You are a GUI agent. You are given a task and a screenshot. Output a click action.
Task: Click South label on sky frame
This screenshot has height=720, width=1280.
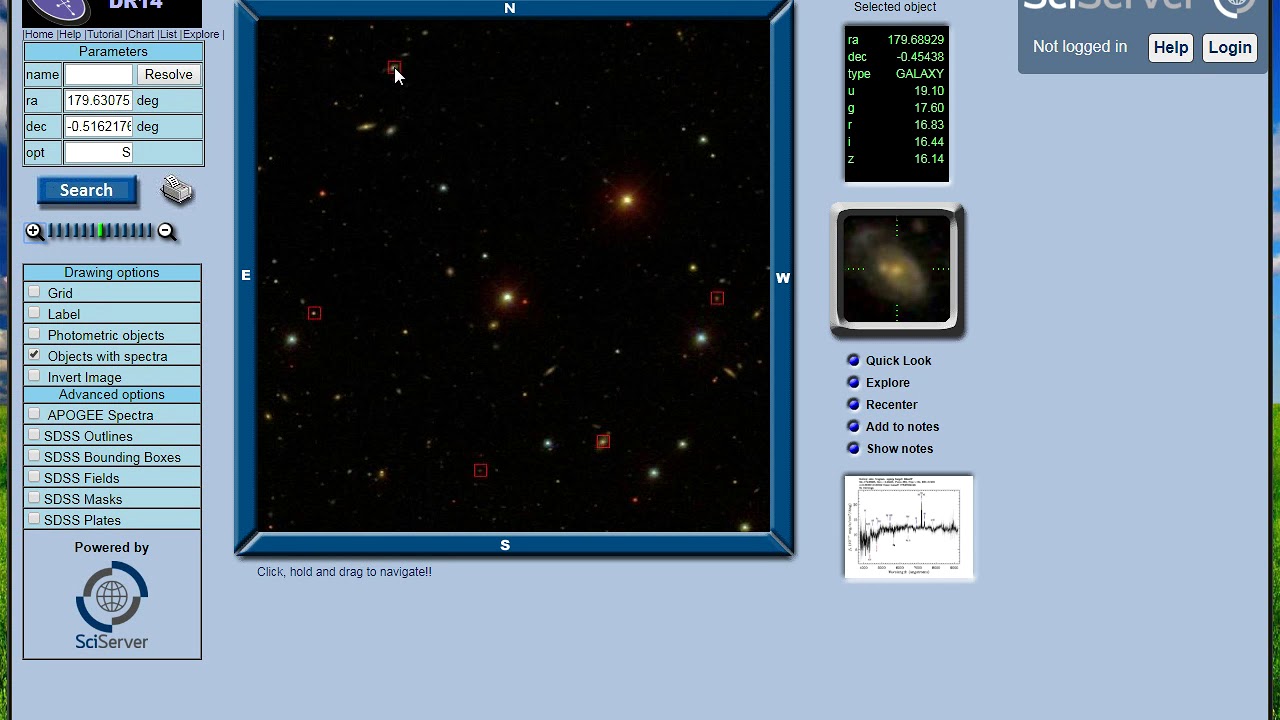[505, 545]
